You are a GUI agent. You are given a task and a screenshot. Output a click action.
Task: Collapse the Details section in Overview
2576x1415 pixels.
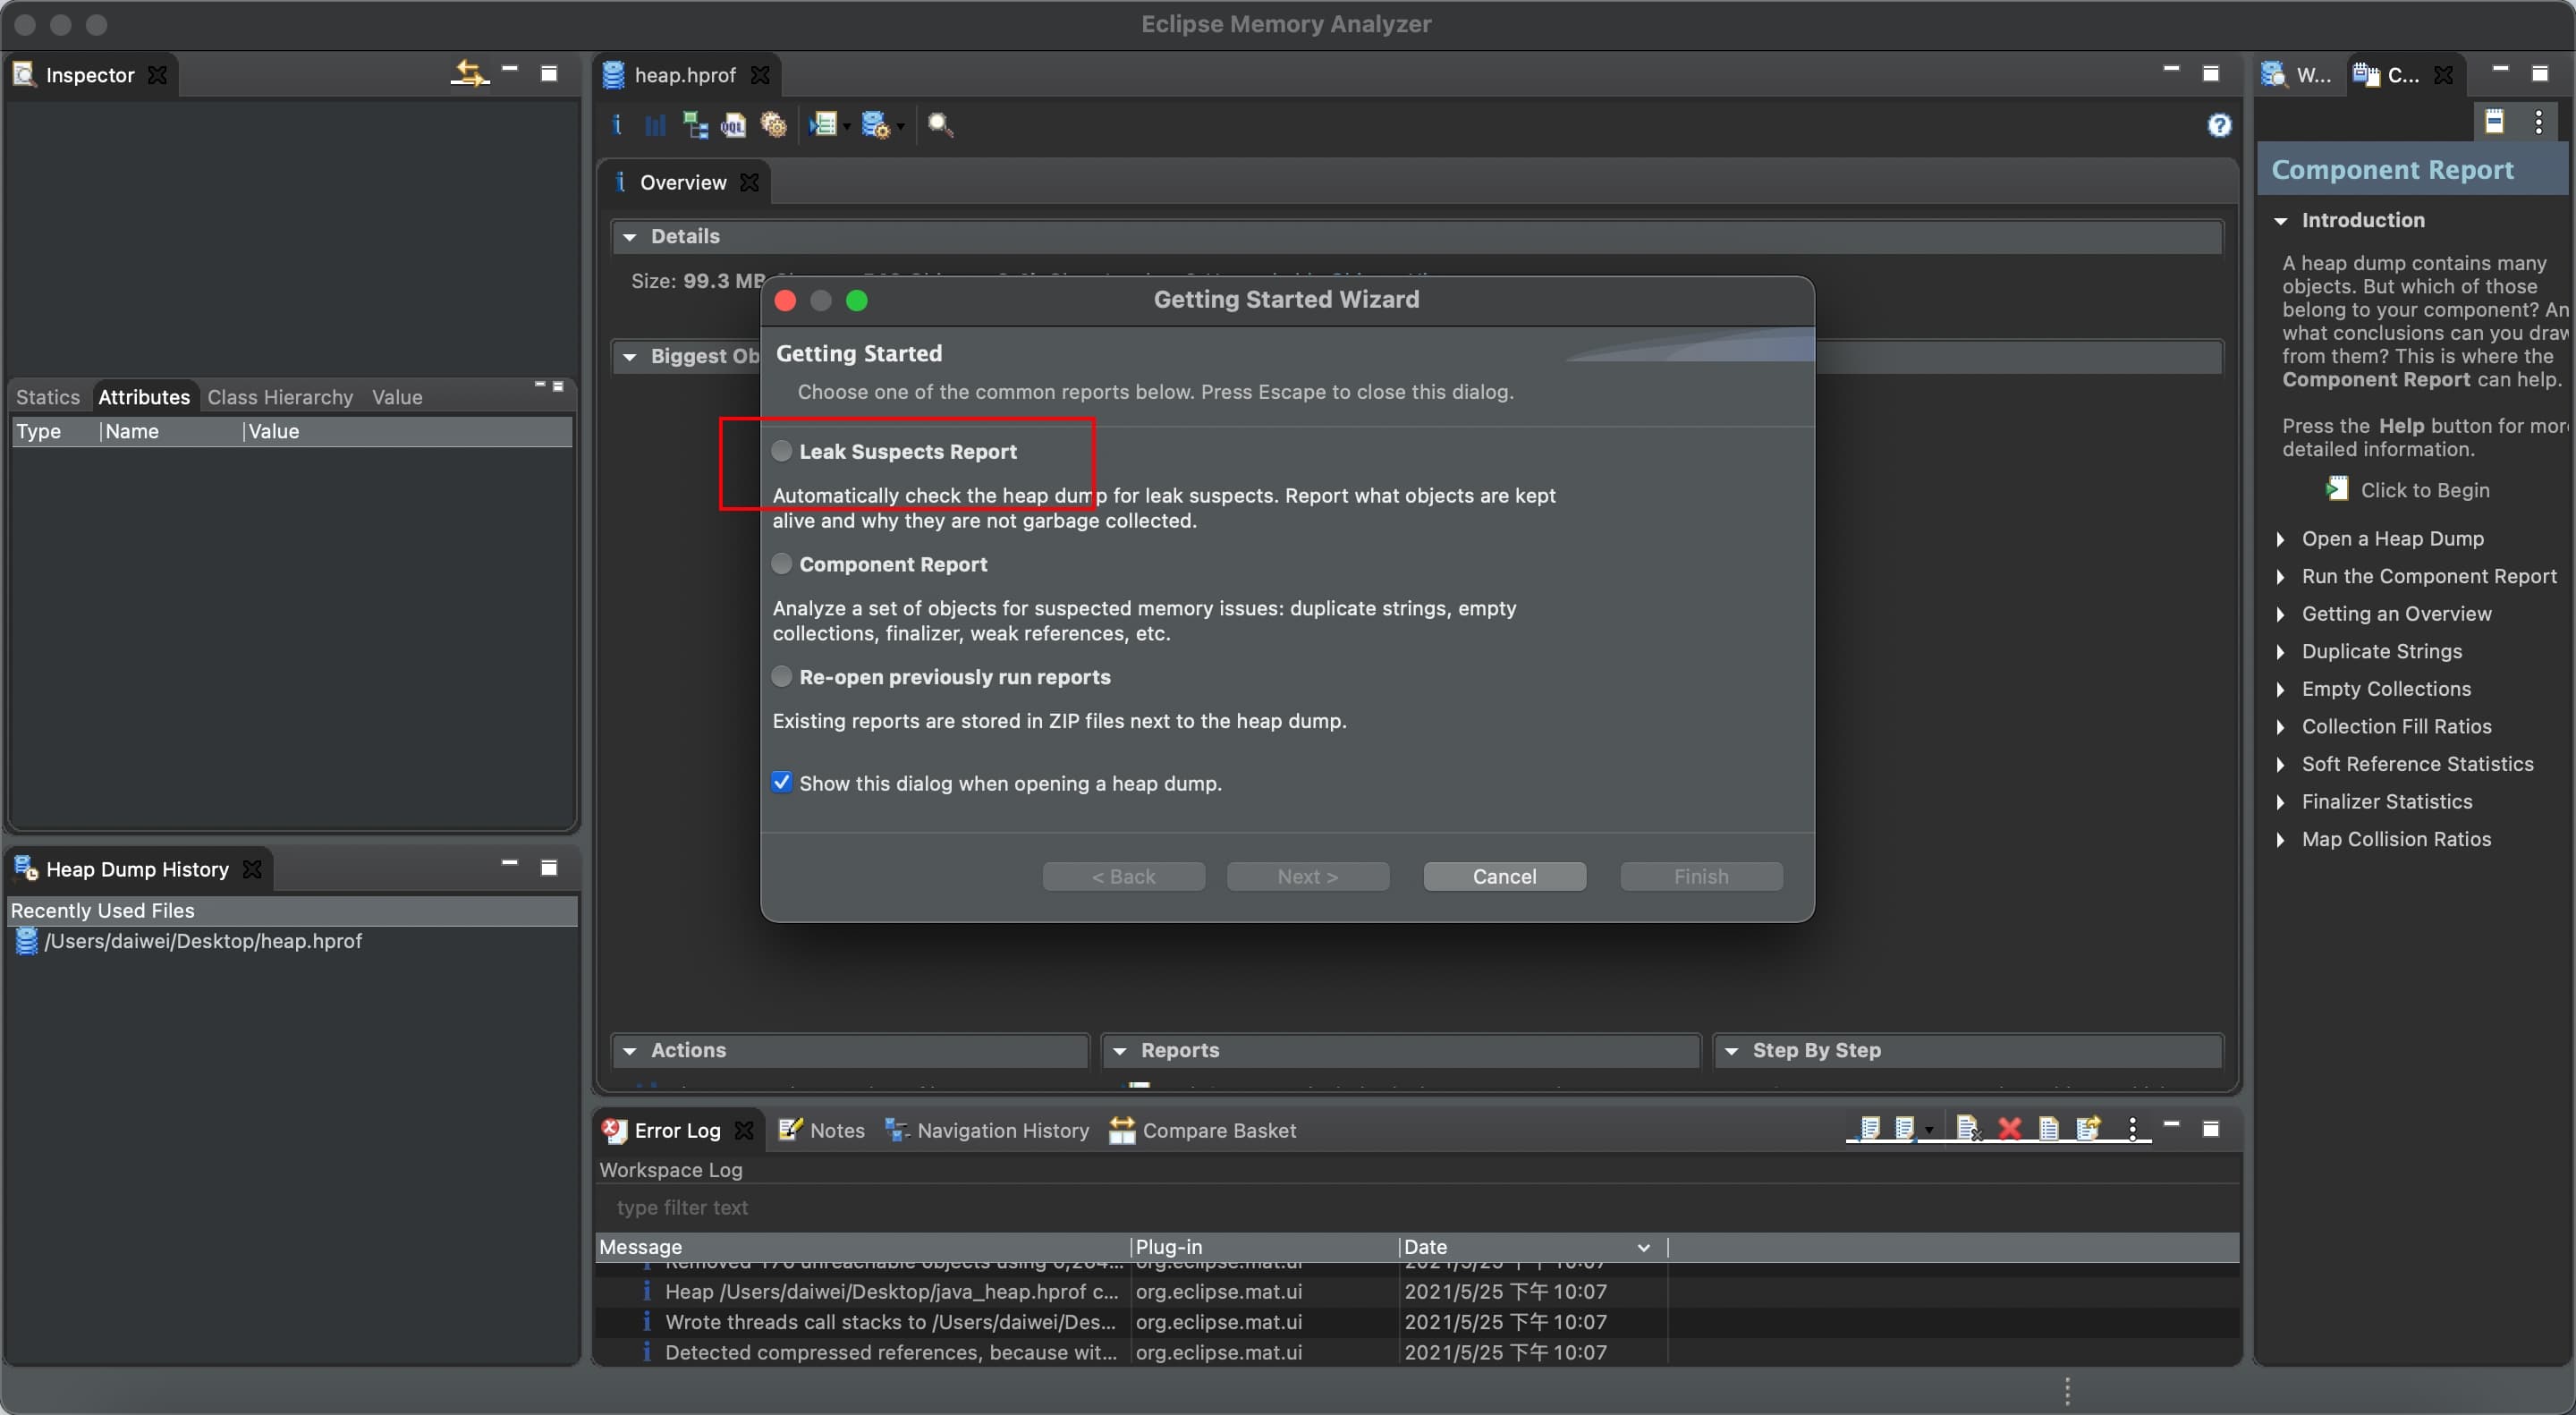pyautogui.click(x=630, y=237)
